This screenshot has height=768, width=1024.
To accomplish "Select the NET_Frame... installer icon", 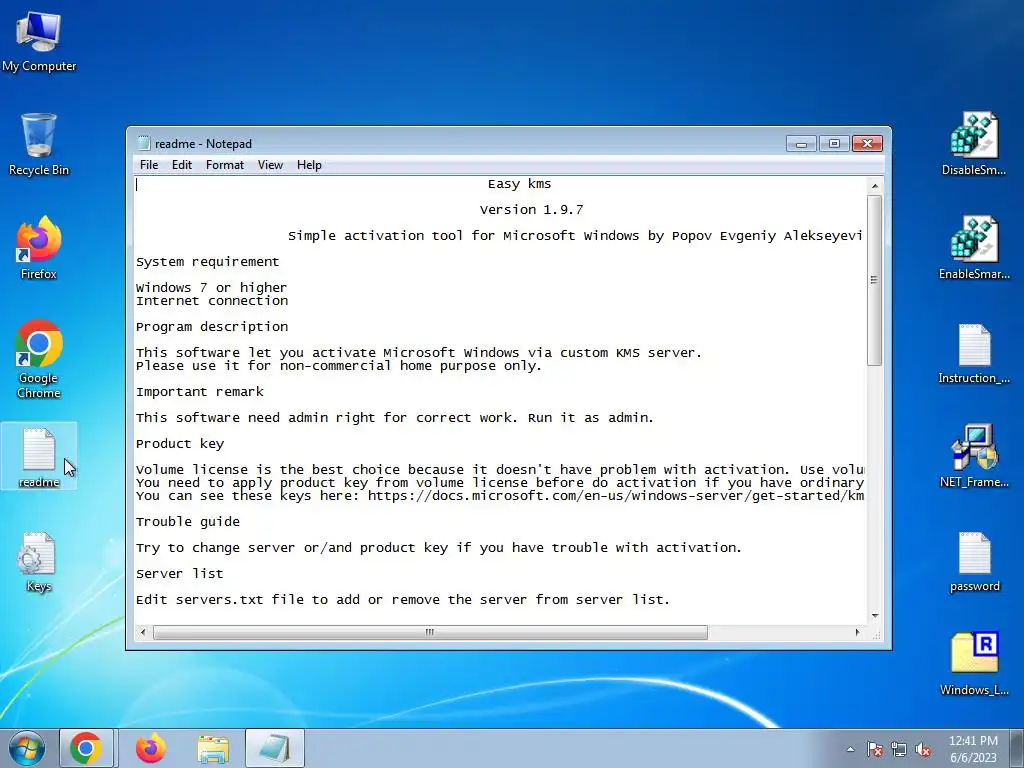I will tap(974, 456).
